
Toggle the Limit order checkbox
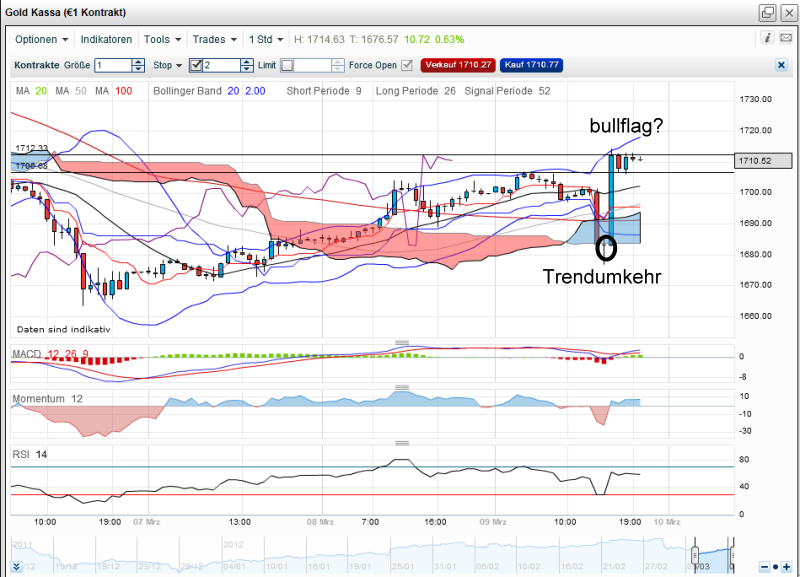coord(286,63)
